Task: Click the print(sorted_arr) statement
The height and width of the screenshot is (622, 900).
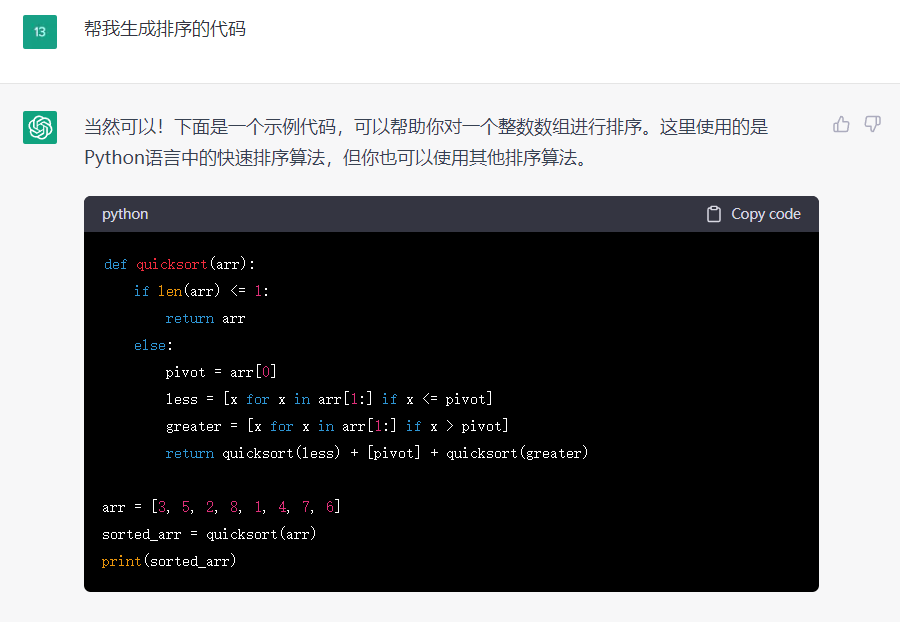Action: [169, 561]
